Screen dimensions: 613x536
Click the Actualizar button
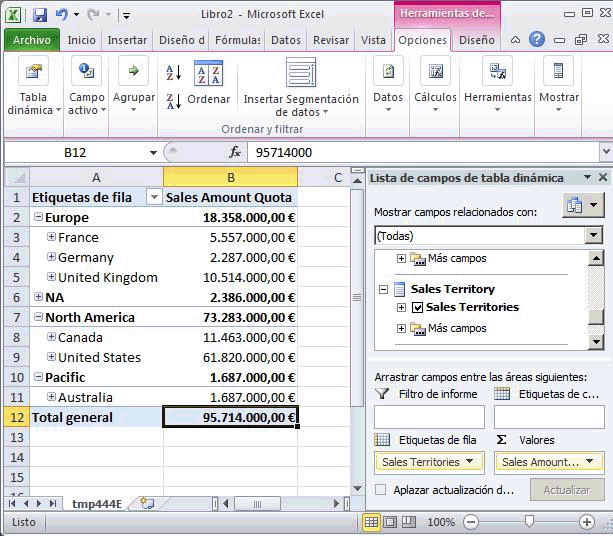566,490
